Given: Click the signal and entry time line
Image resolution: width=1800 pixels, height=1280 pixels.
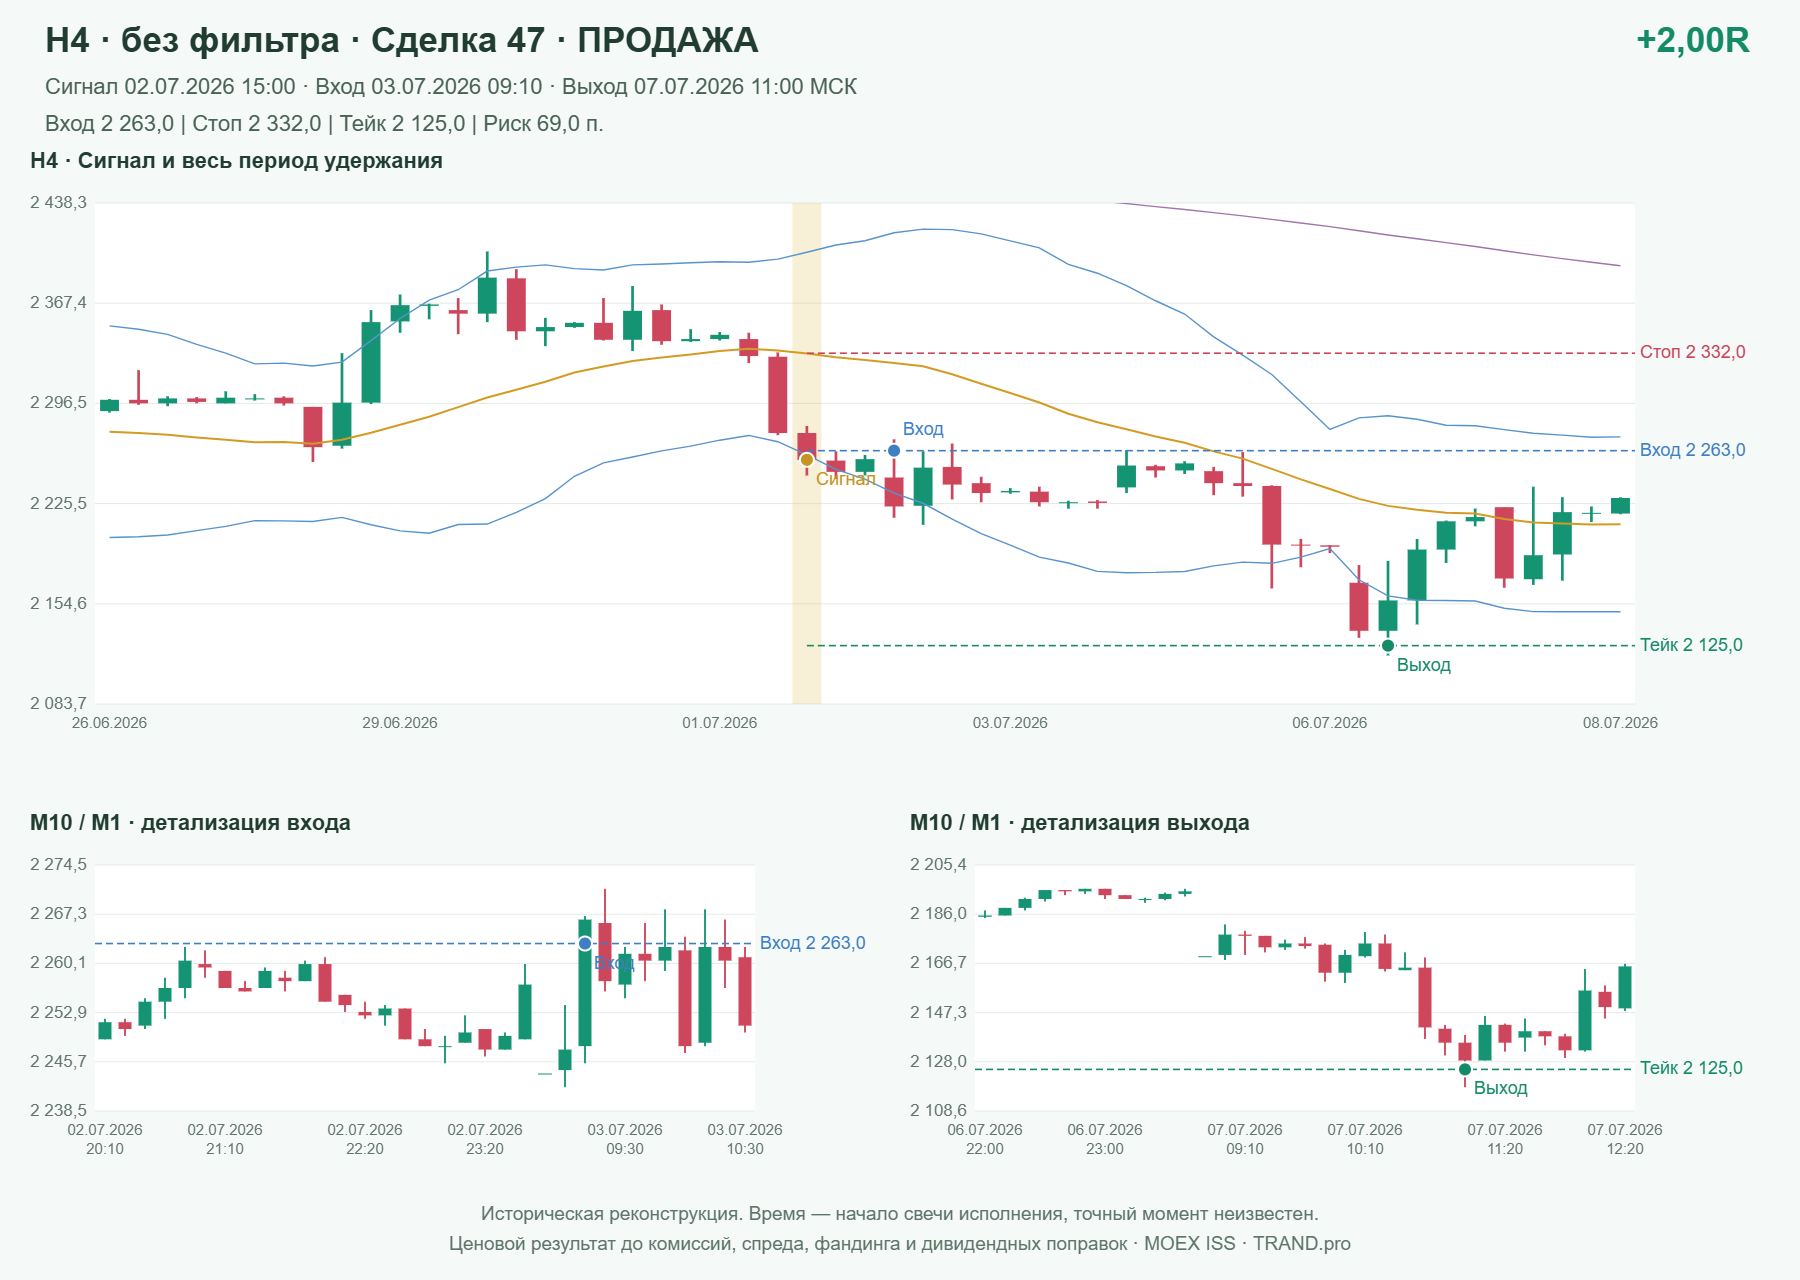Looking at the screenshot, I should coord(451,87).
